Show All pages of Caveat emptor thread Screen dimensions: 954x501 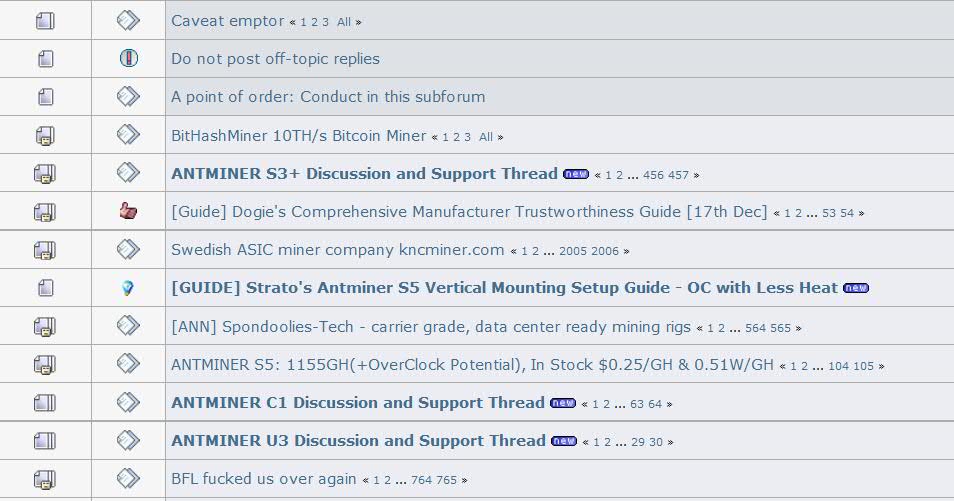[x=344, y=23]
